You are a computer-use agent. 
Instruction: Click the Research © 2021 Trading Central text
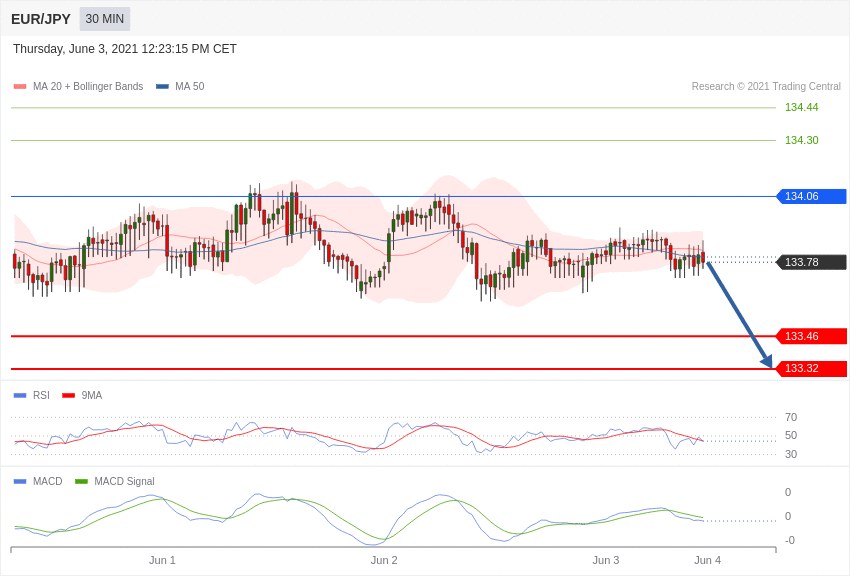pyautogui.click(x=766, y=86)
